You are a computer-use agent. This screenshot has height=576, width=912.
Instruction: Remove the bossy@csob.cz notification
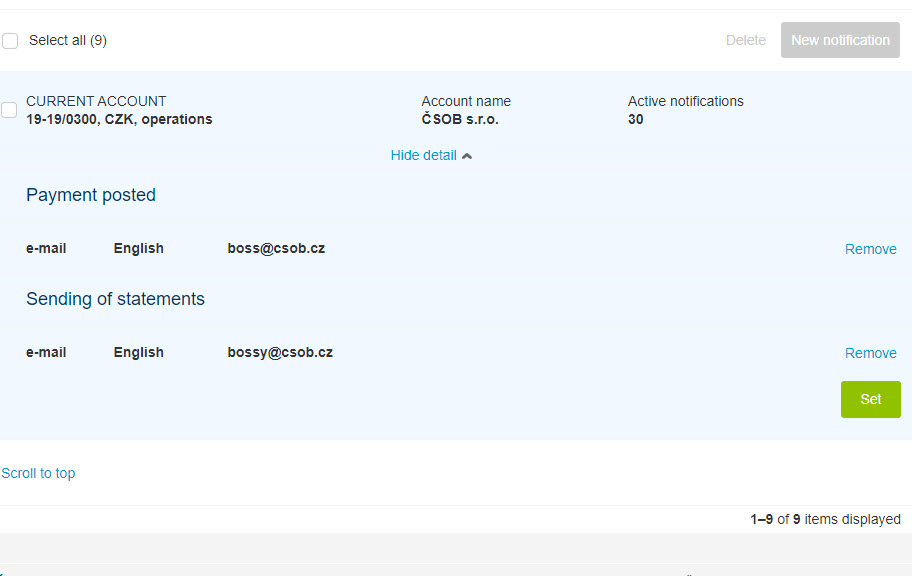pyautogui.click(x=870, y=353)
